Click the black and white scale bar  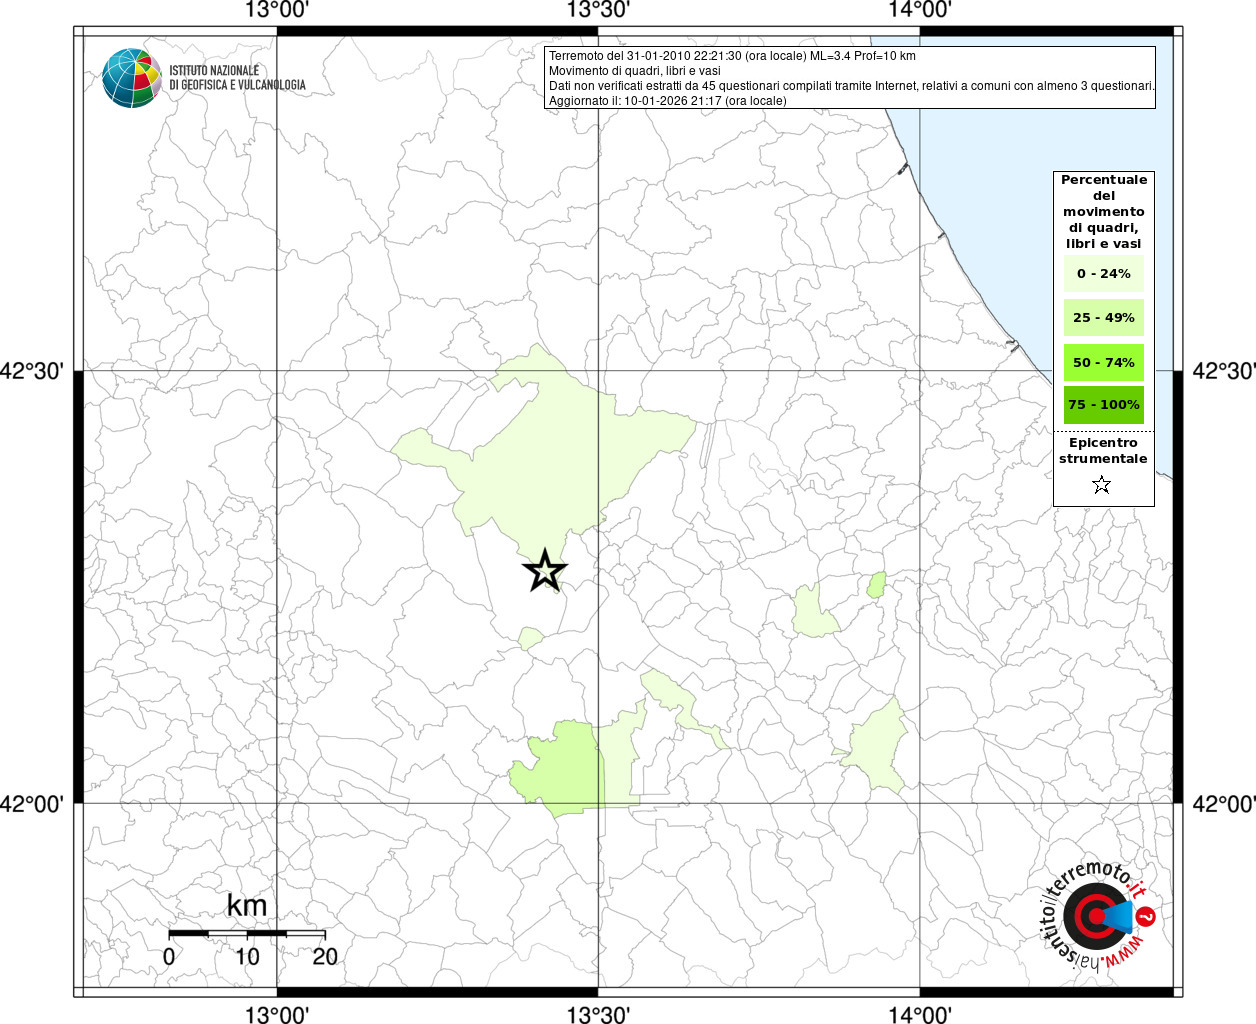click(247, 933)
